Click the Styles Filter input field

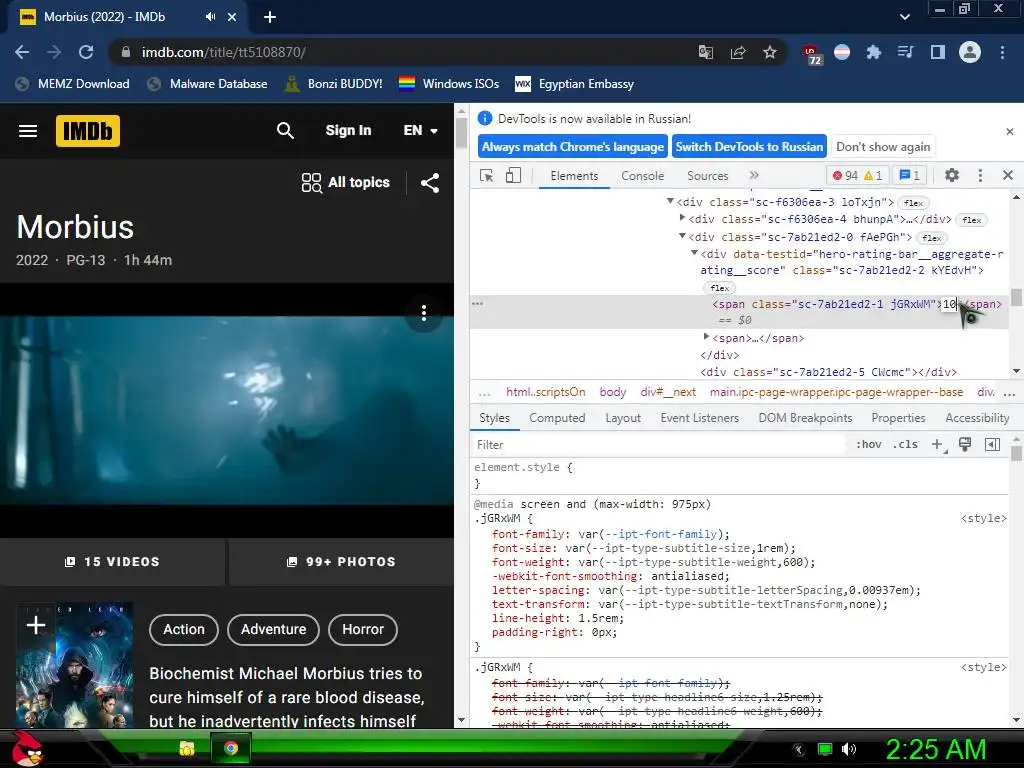pos(660,445)
